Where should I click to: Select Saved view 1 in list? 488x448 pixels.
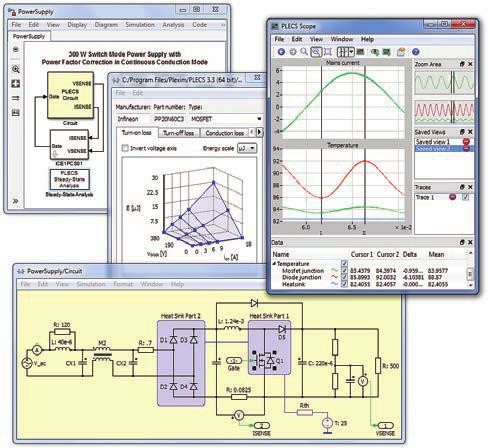(x=432, y=142)
